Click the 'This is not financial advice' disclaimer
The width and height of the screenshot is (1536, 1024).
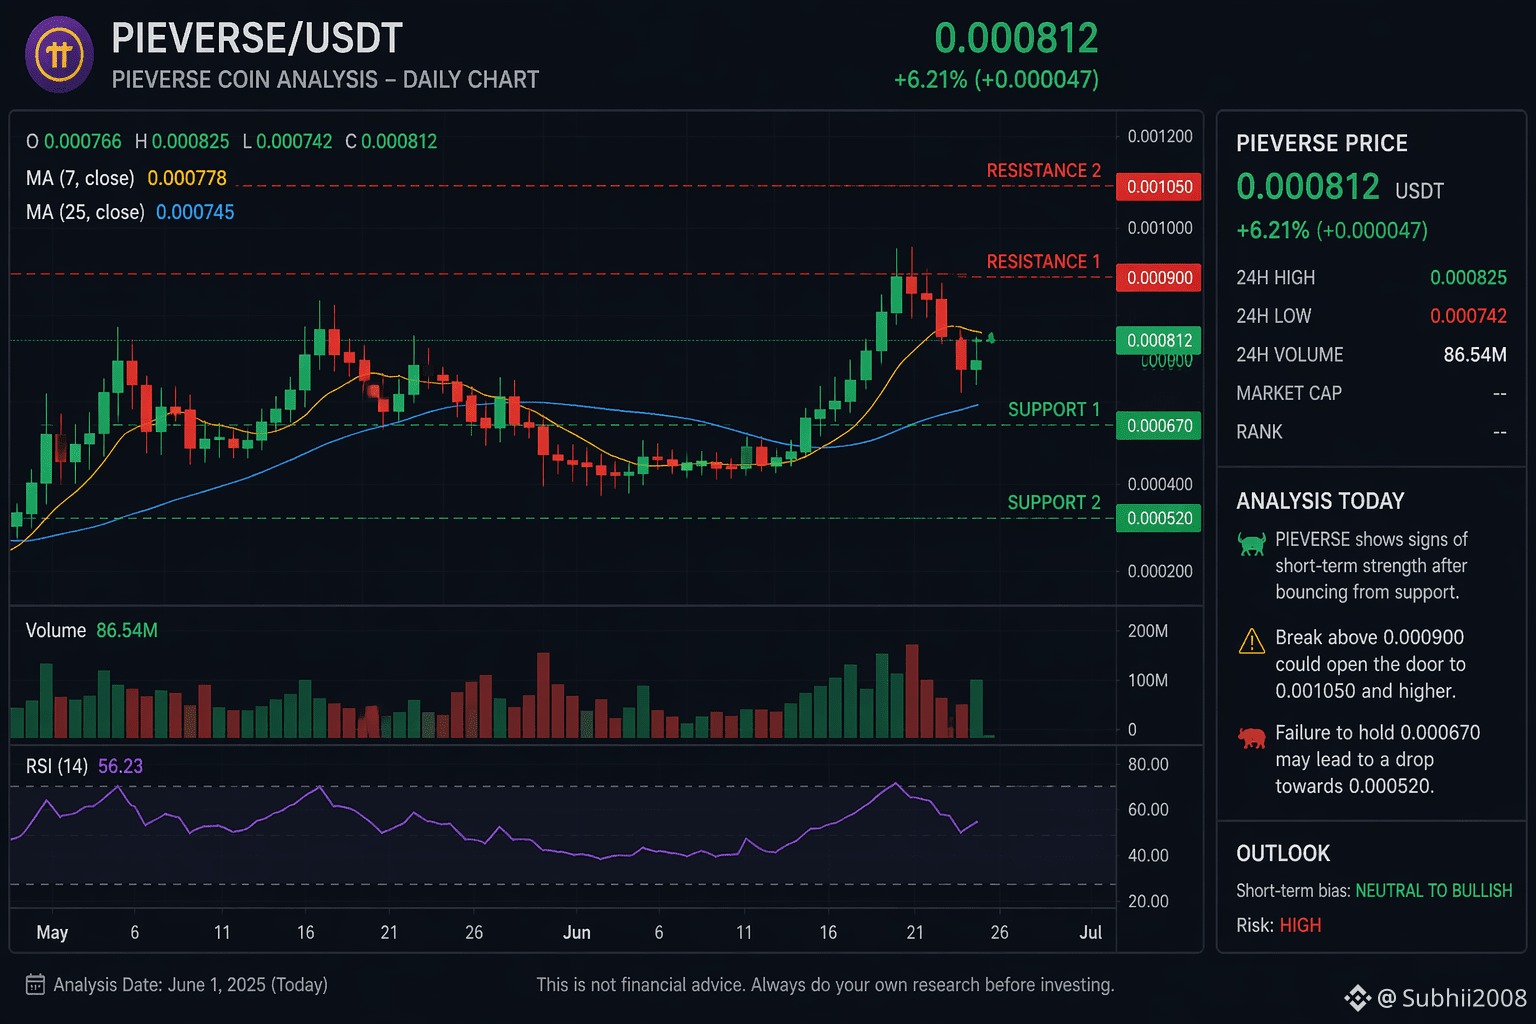coord(825,985)
